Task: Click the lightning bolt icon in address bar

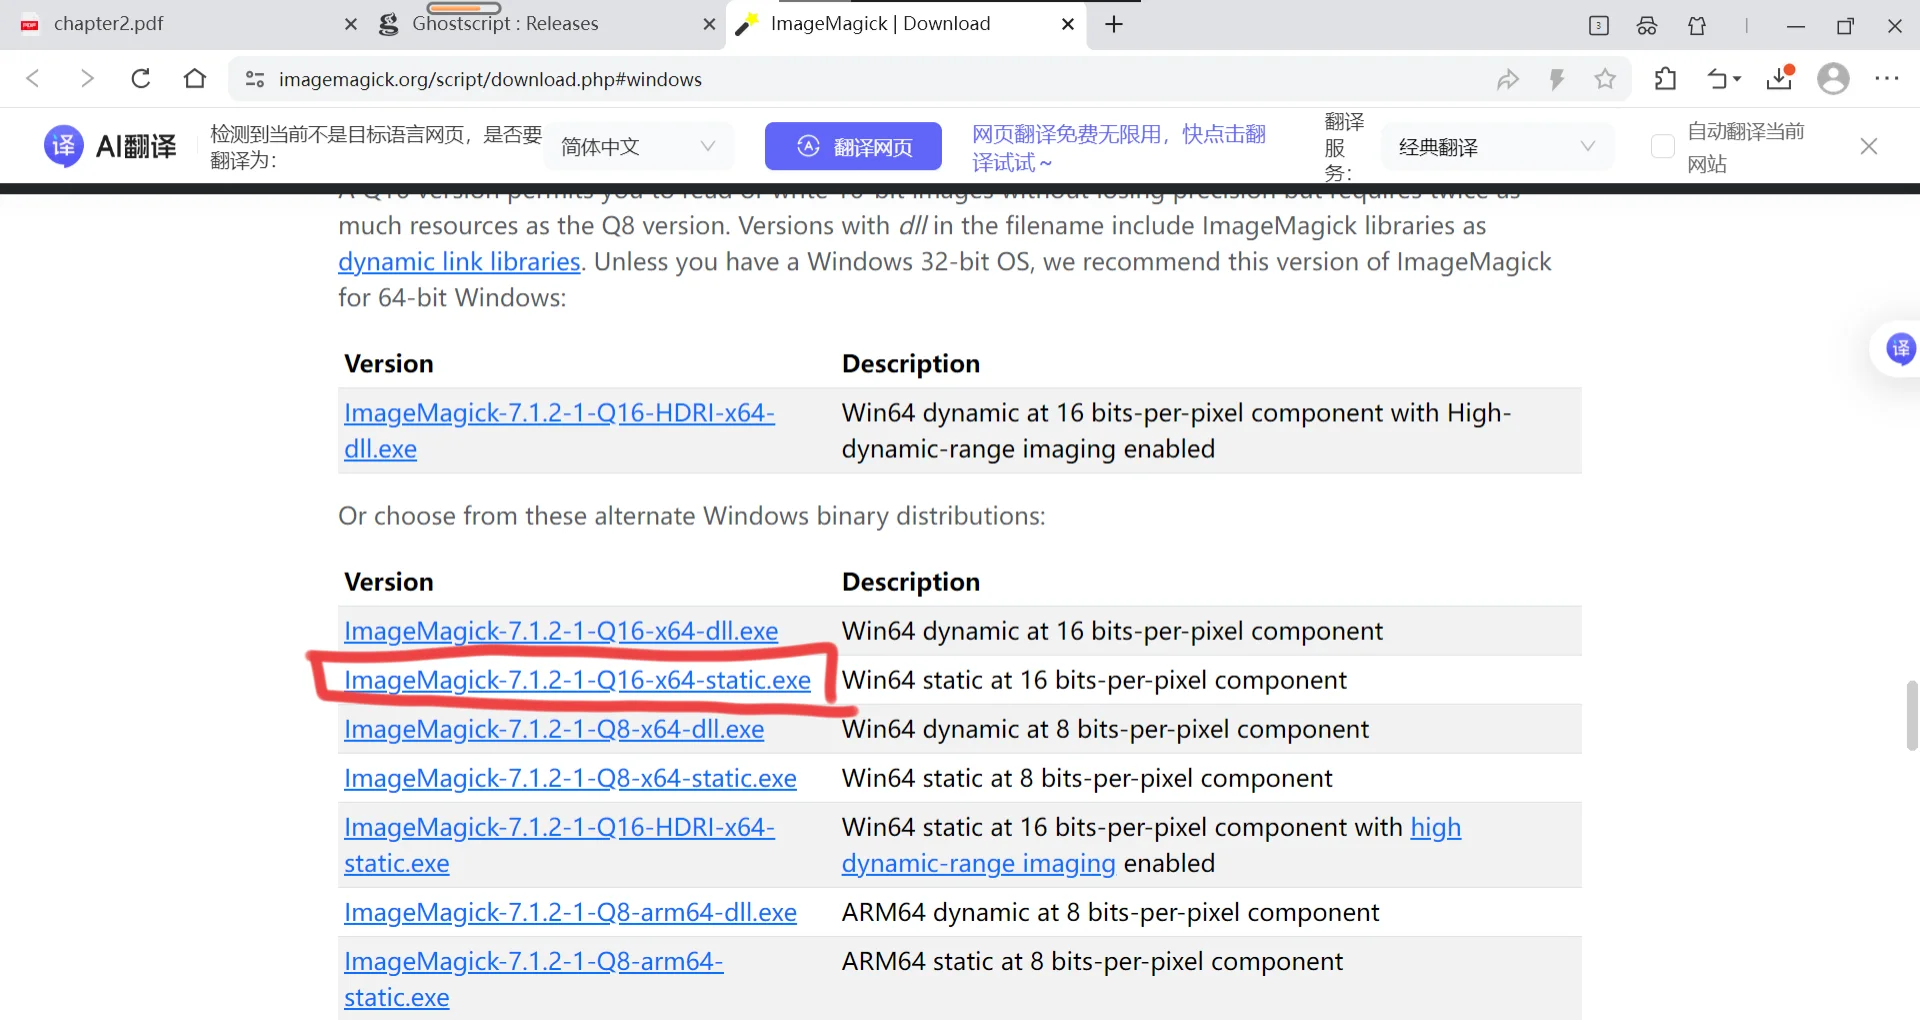Action: (1557, 79)
